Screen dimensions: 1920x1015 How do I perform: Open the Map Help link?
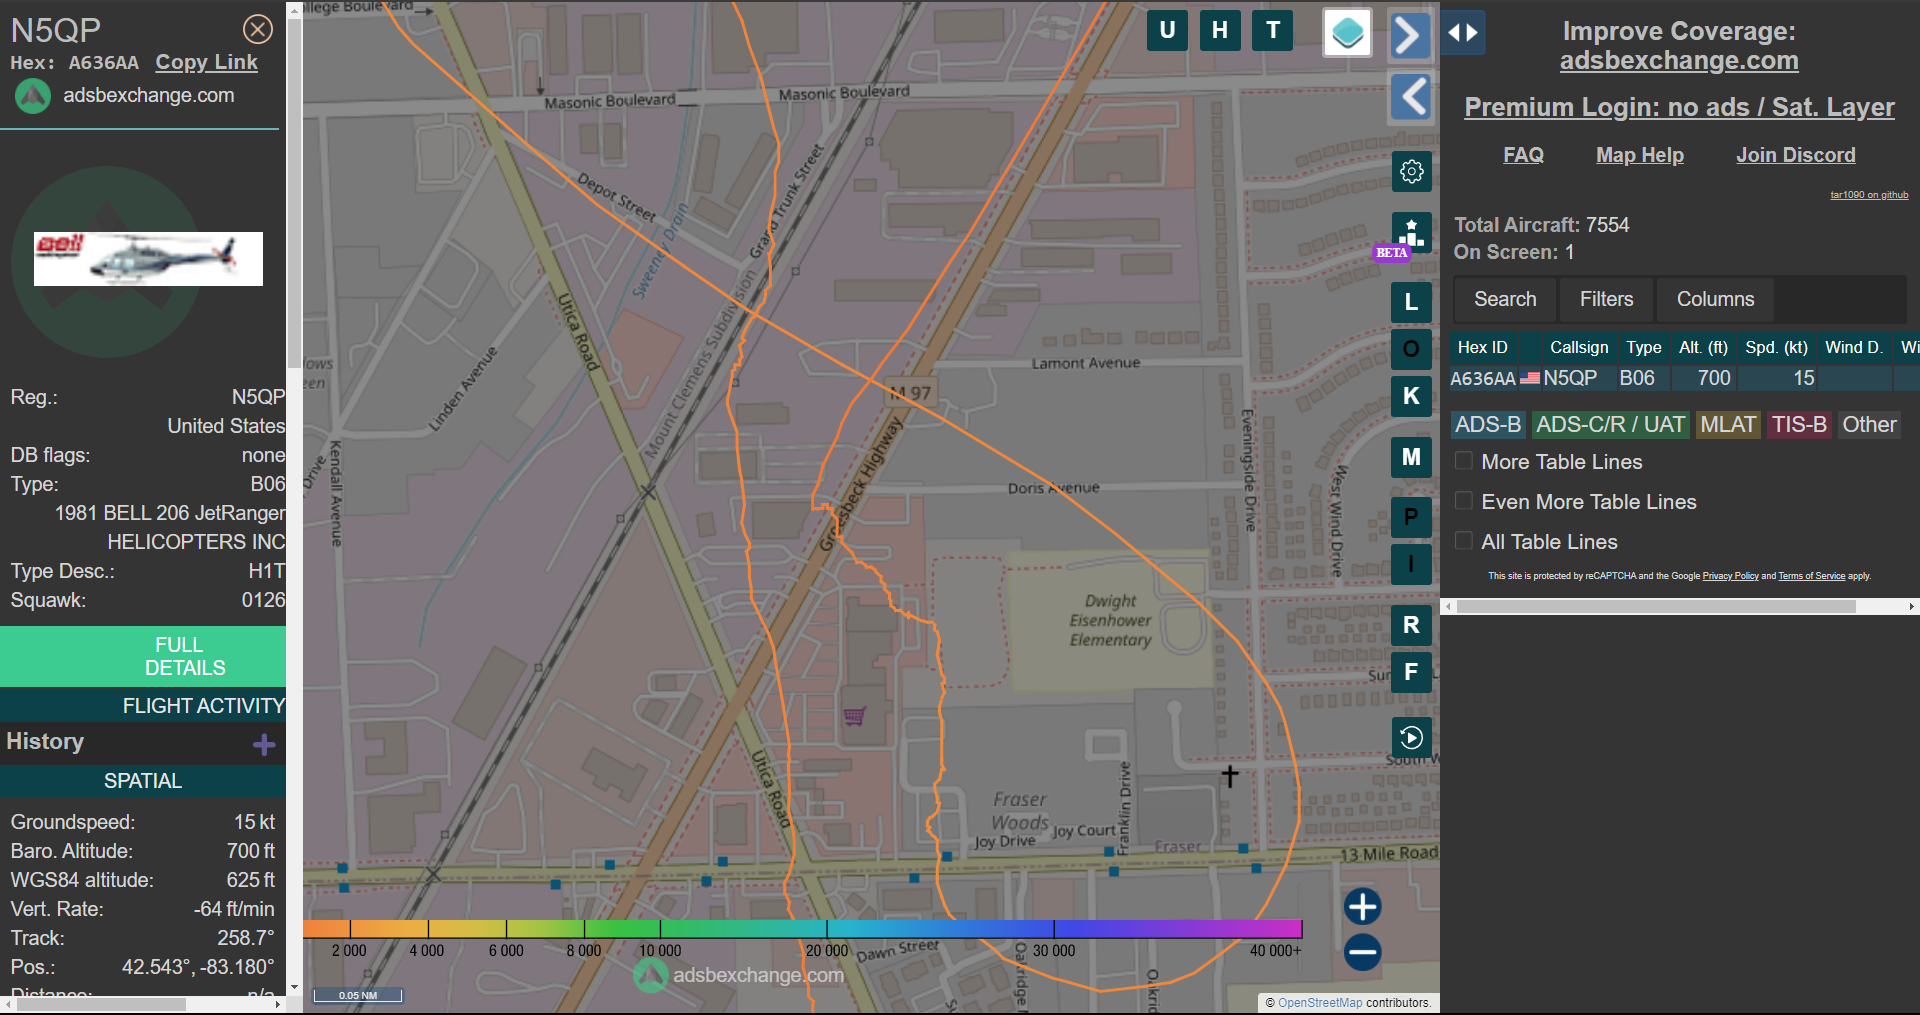[1640, 155]
